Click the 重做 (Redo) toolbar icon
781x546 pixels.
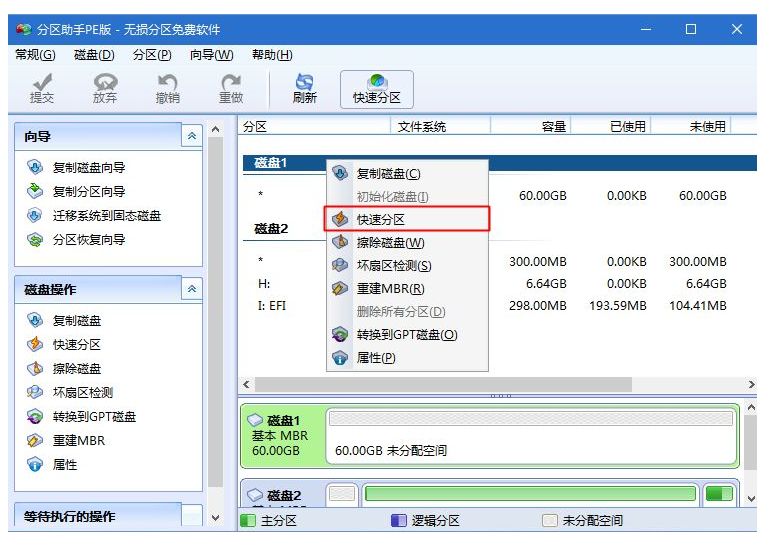point(231,88)
